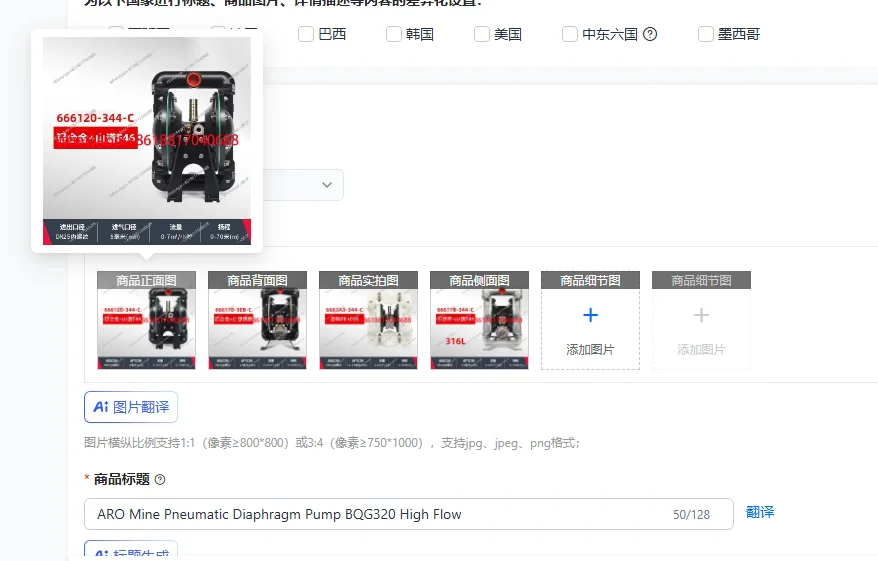Image resolution: width=878 pixels, height=561 pixels.
Task: Focus the 商品标题 input field
Action: click(x=409, y=514)
